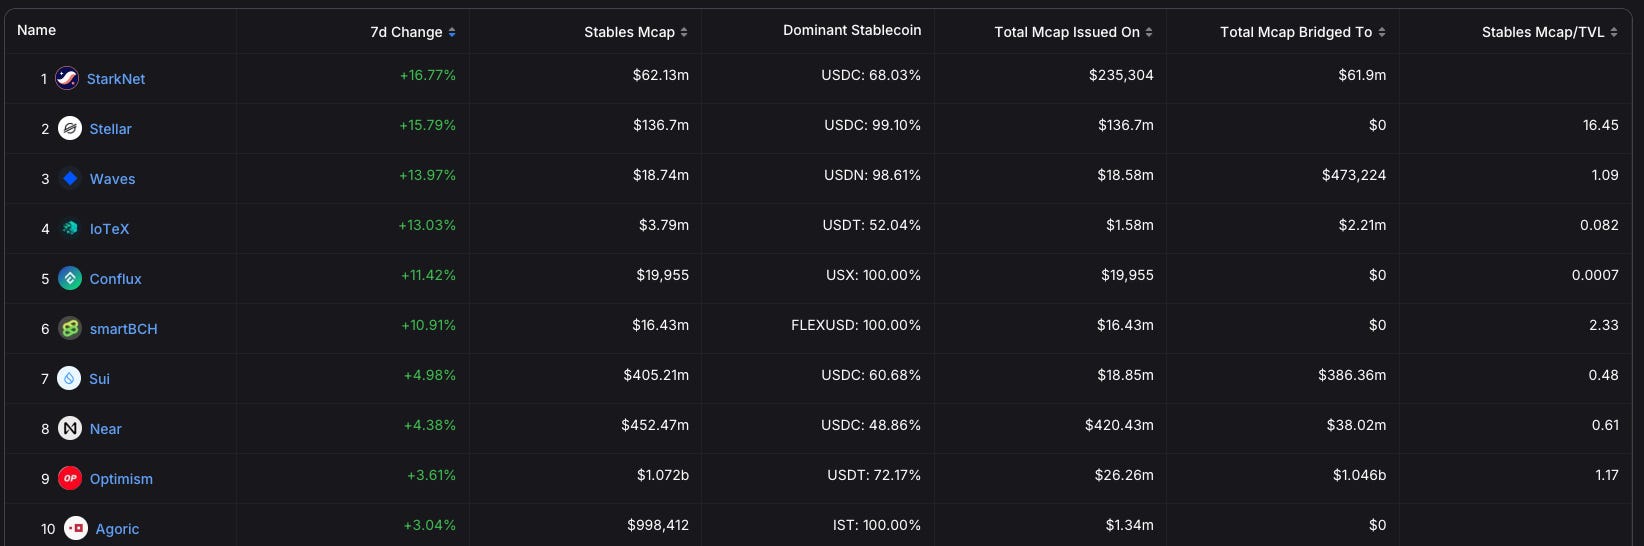Open the StarkNet chain link
1644x546 pixels.
click(116, 79)
